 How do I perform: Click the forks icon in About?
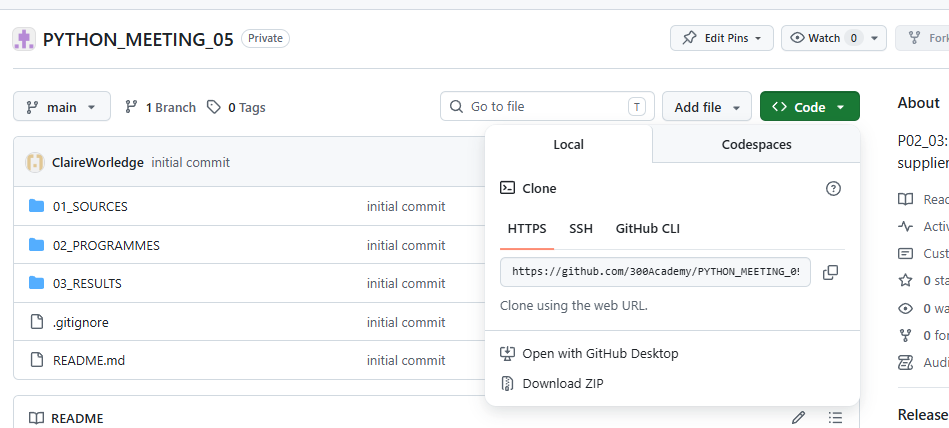point(905,335)
